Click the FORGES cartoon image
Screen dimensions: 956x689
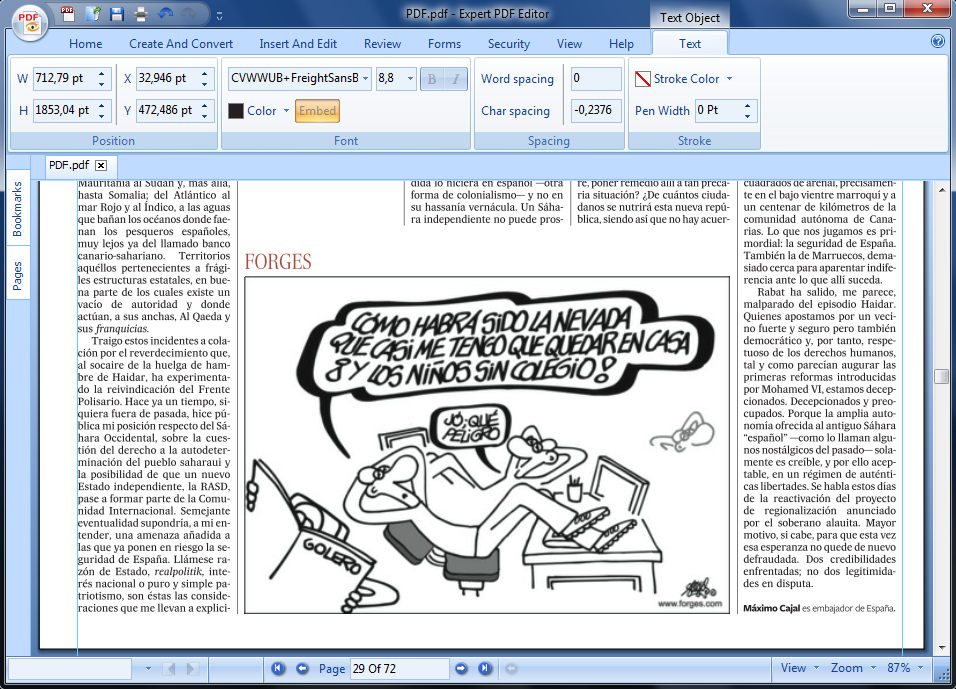487,445
